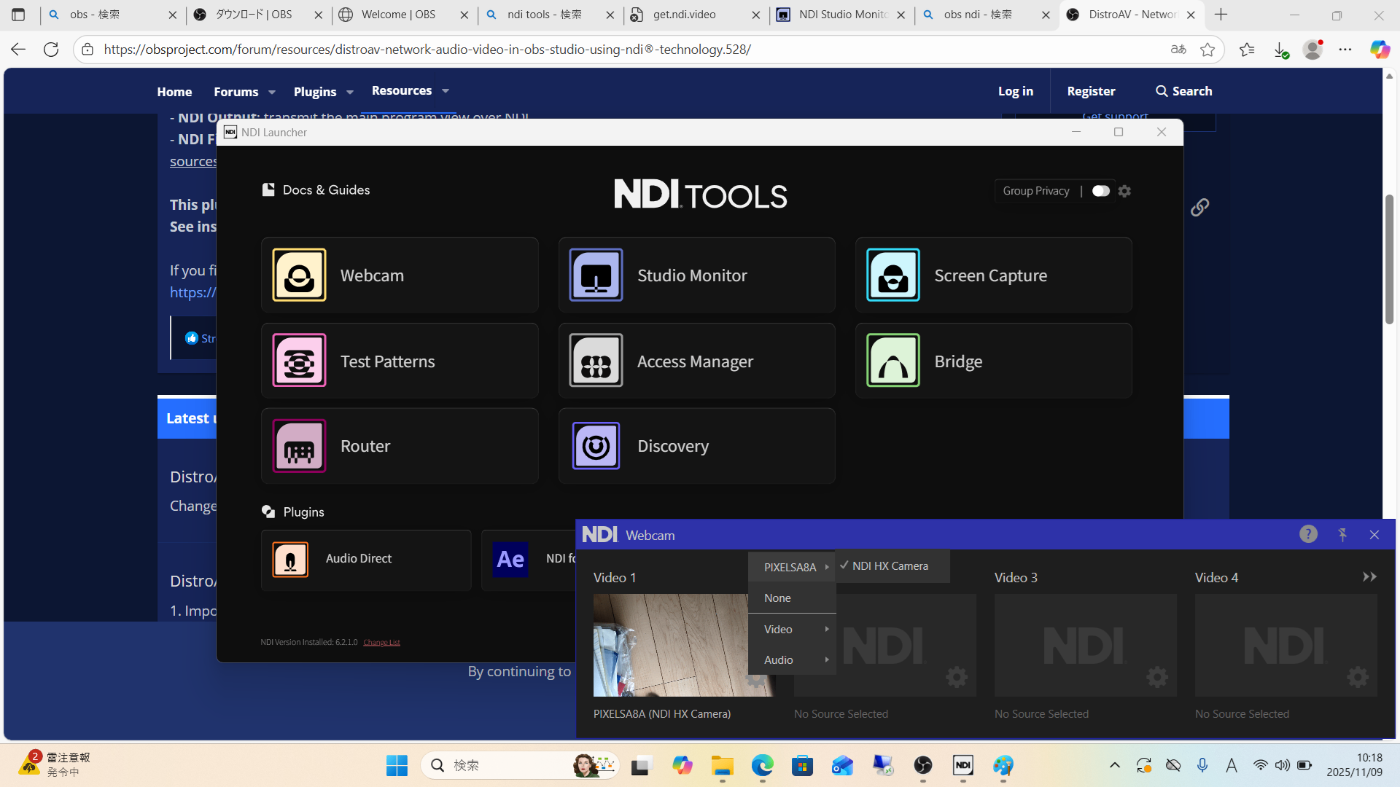
Task: Open NDI Webcam help icon
Action: click(1308, 534)
